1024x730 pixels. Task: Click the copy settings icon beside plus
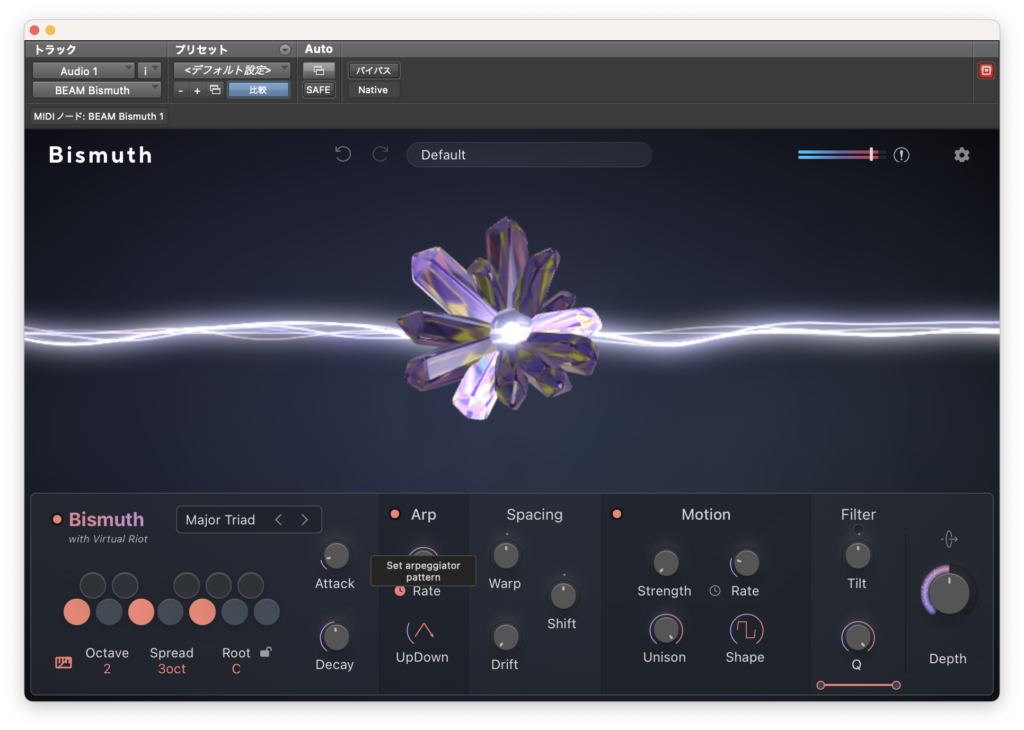pos(215,90)
